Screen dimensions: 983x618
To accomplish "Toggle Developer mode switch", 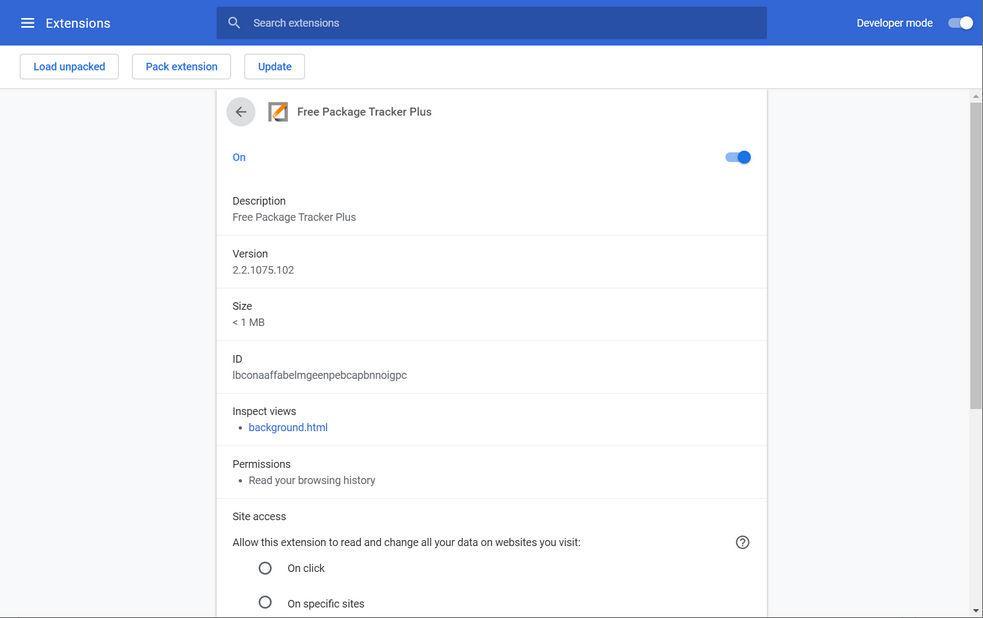I will tap(960, 23).
